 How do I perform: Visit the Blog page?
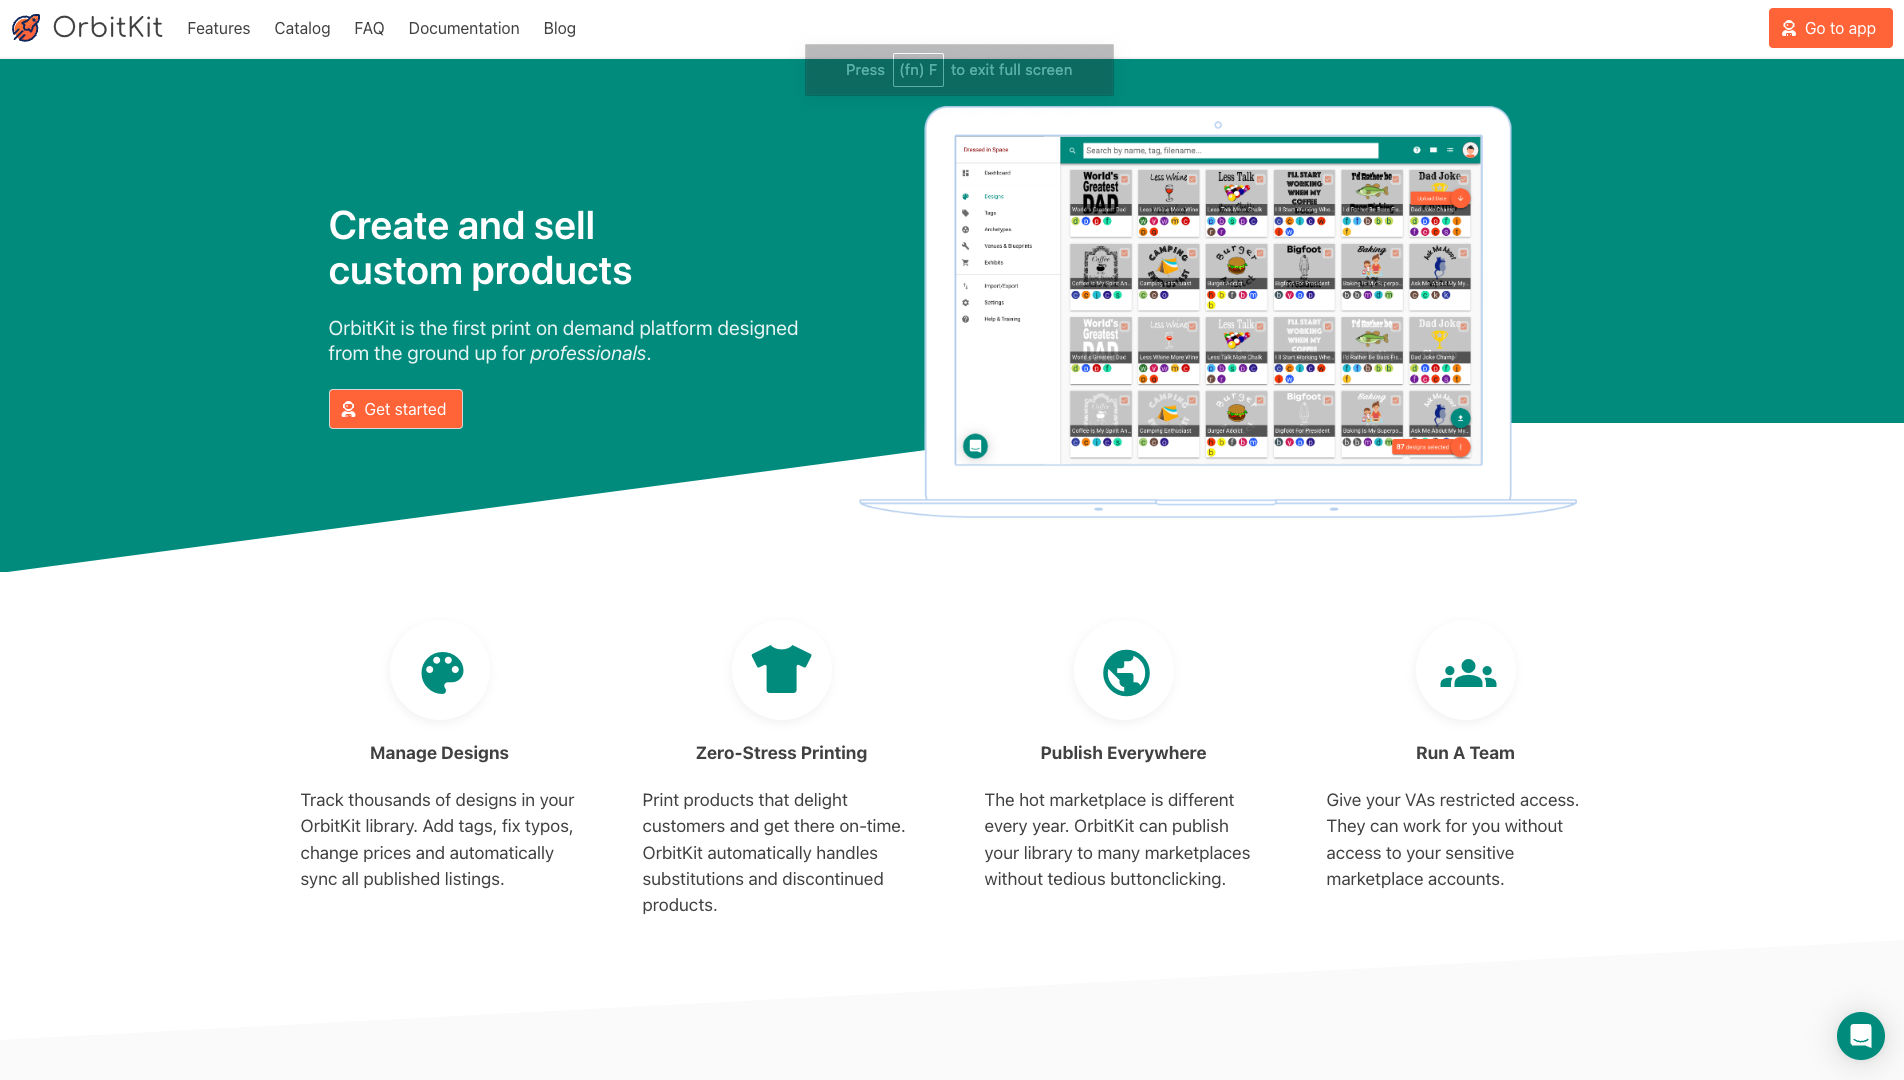[x=559, y=28]
